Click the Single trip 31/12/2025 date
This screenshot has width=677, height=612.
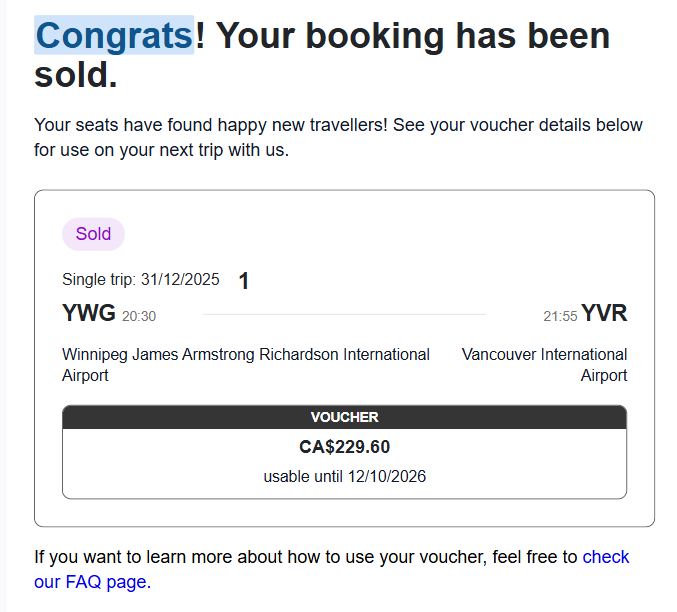(140, 280)
